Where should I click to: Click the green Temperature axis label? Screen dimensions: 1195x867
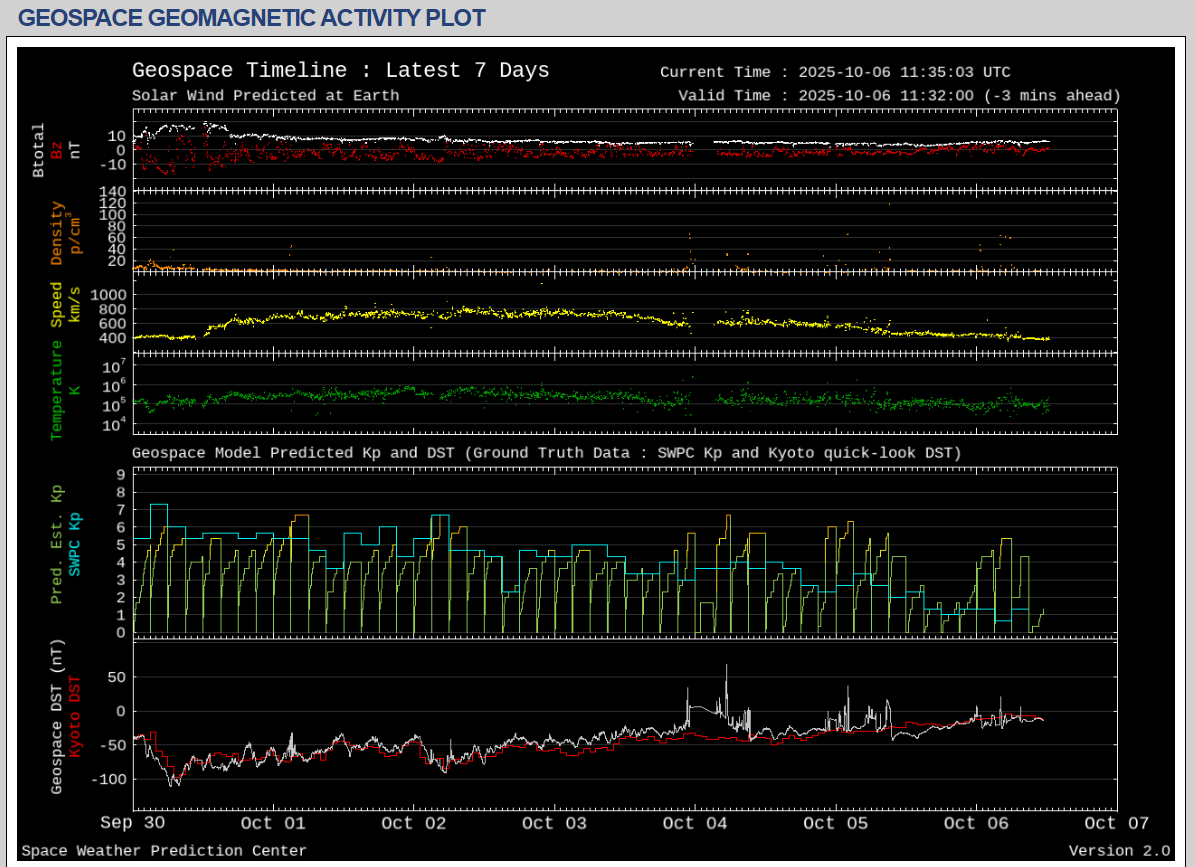57,390
